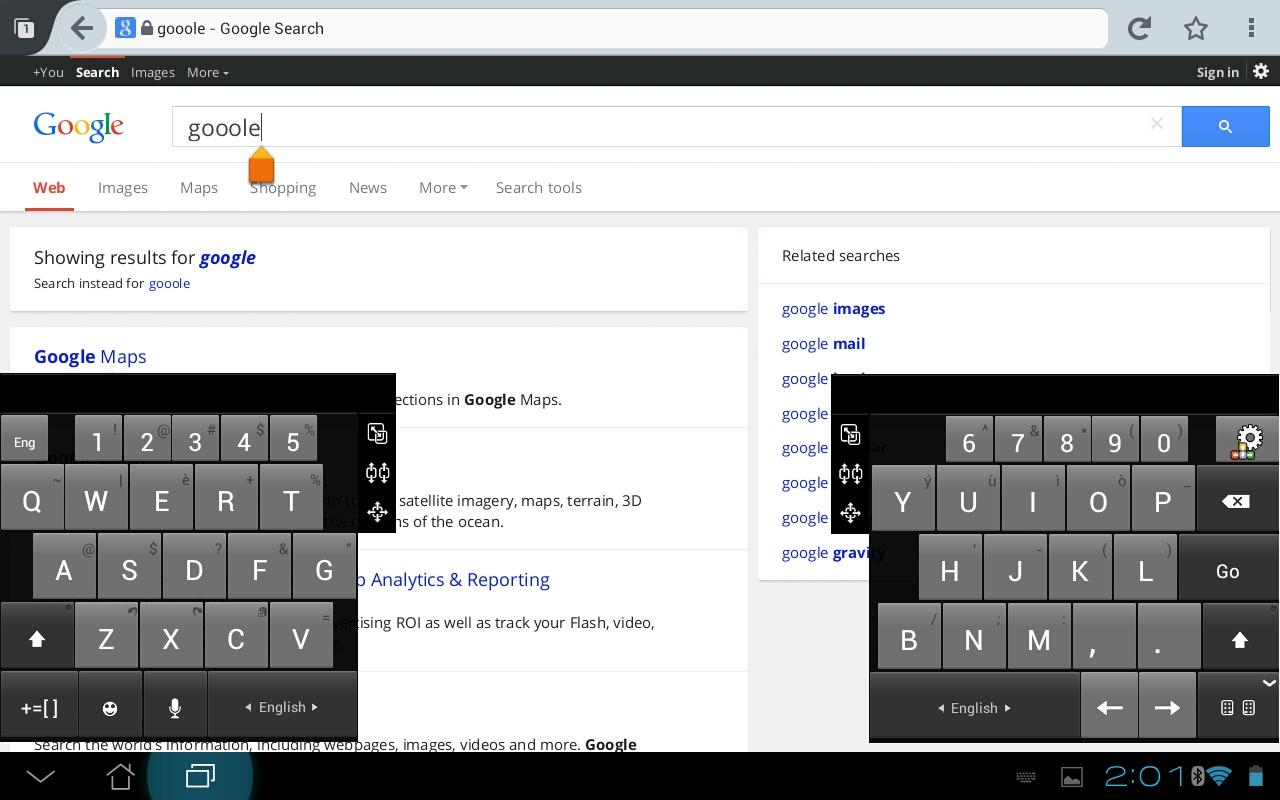Tap the small chevron above the layout key
This screenshot has height=800, width=1280.
click(1268, 683)
